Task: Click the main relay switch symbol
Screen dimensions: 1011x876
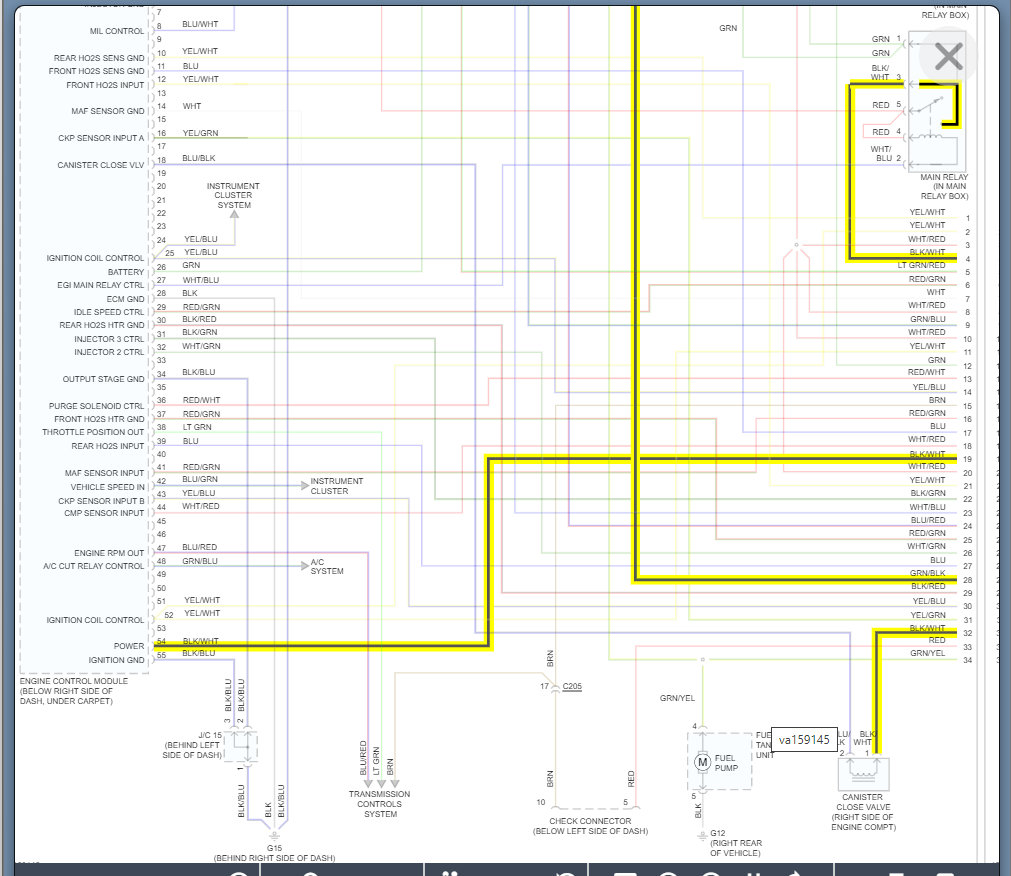Action: click(930, 104)
